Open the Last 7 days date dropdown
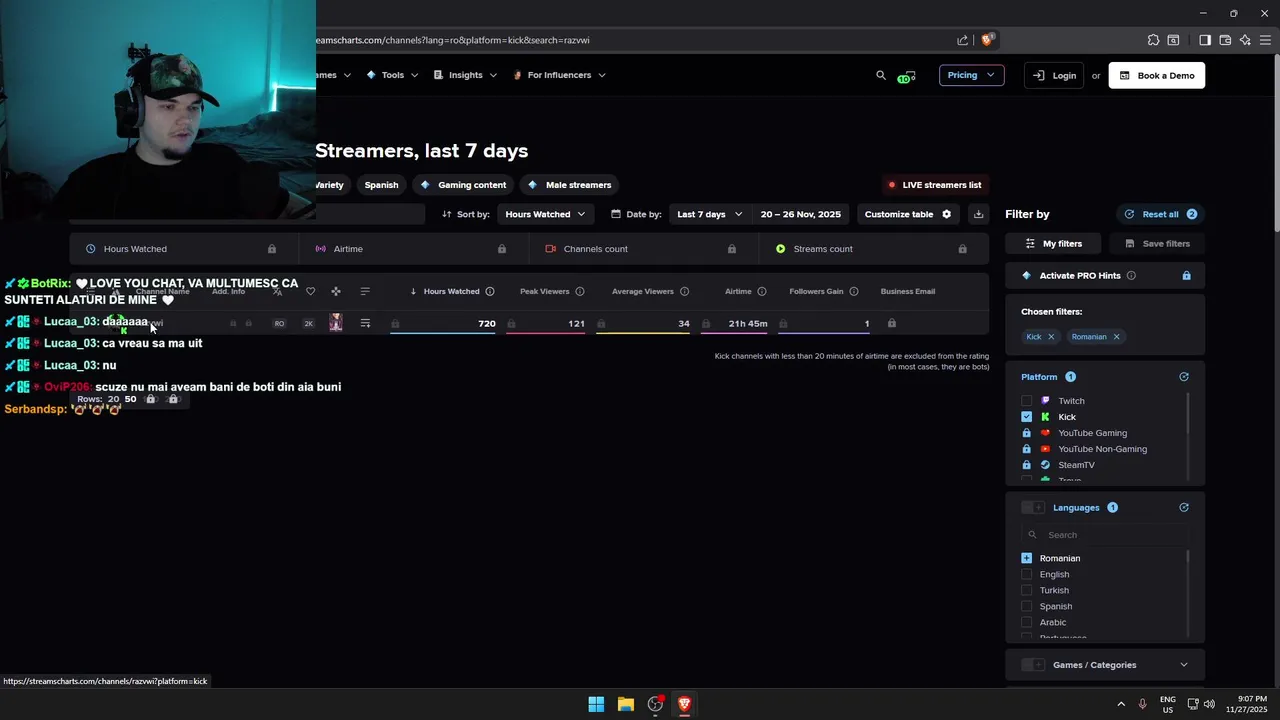Screen dimensions: 1280x720 (x=709, y=214)
